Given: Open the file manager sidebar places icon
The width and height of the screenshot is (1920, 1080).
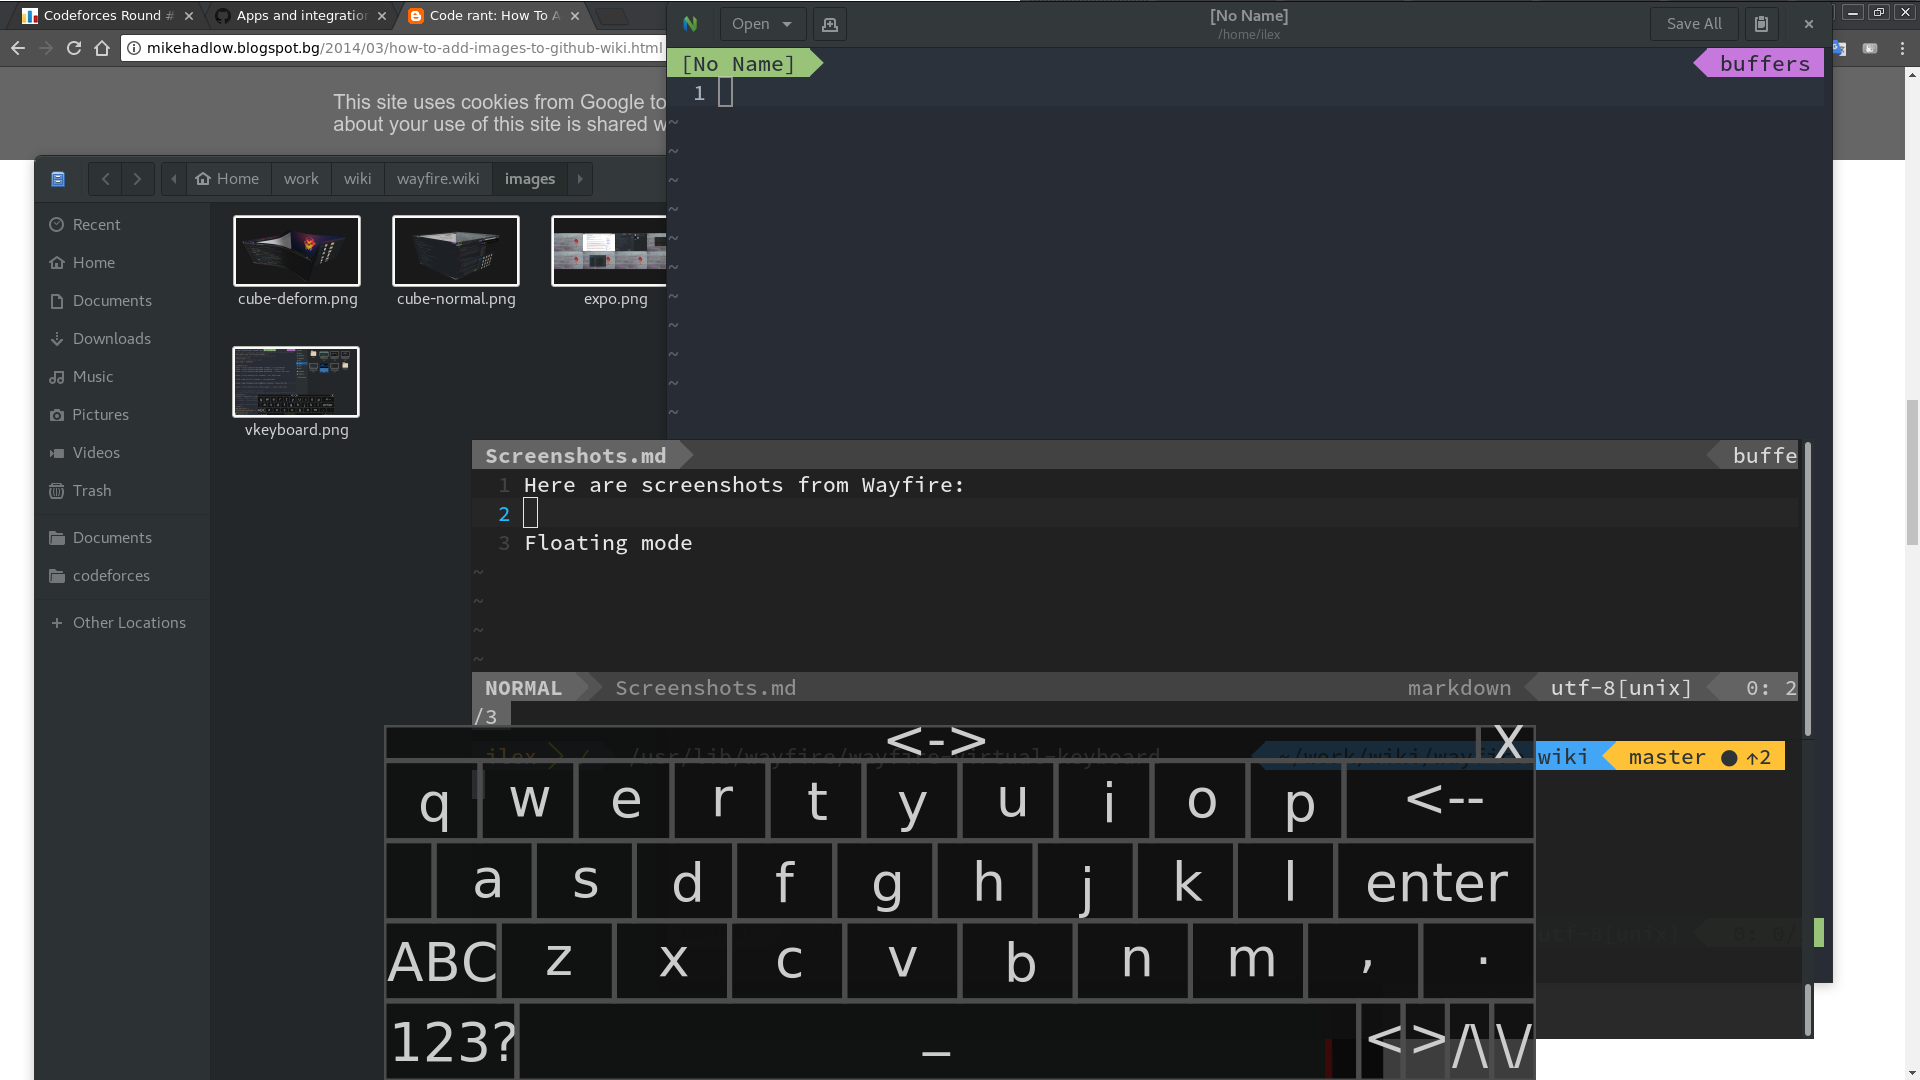Looking at the screenshot, I should [58, 179].
